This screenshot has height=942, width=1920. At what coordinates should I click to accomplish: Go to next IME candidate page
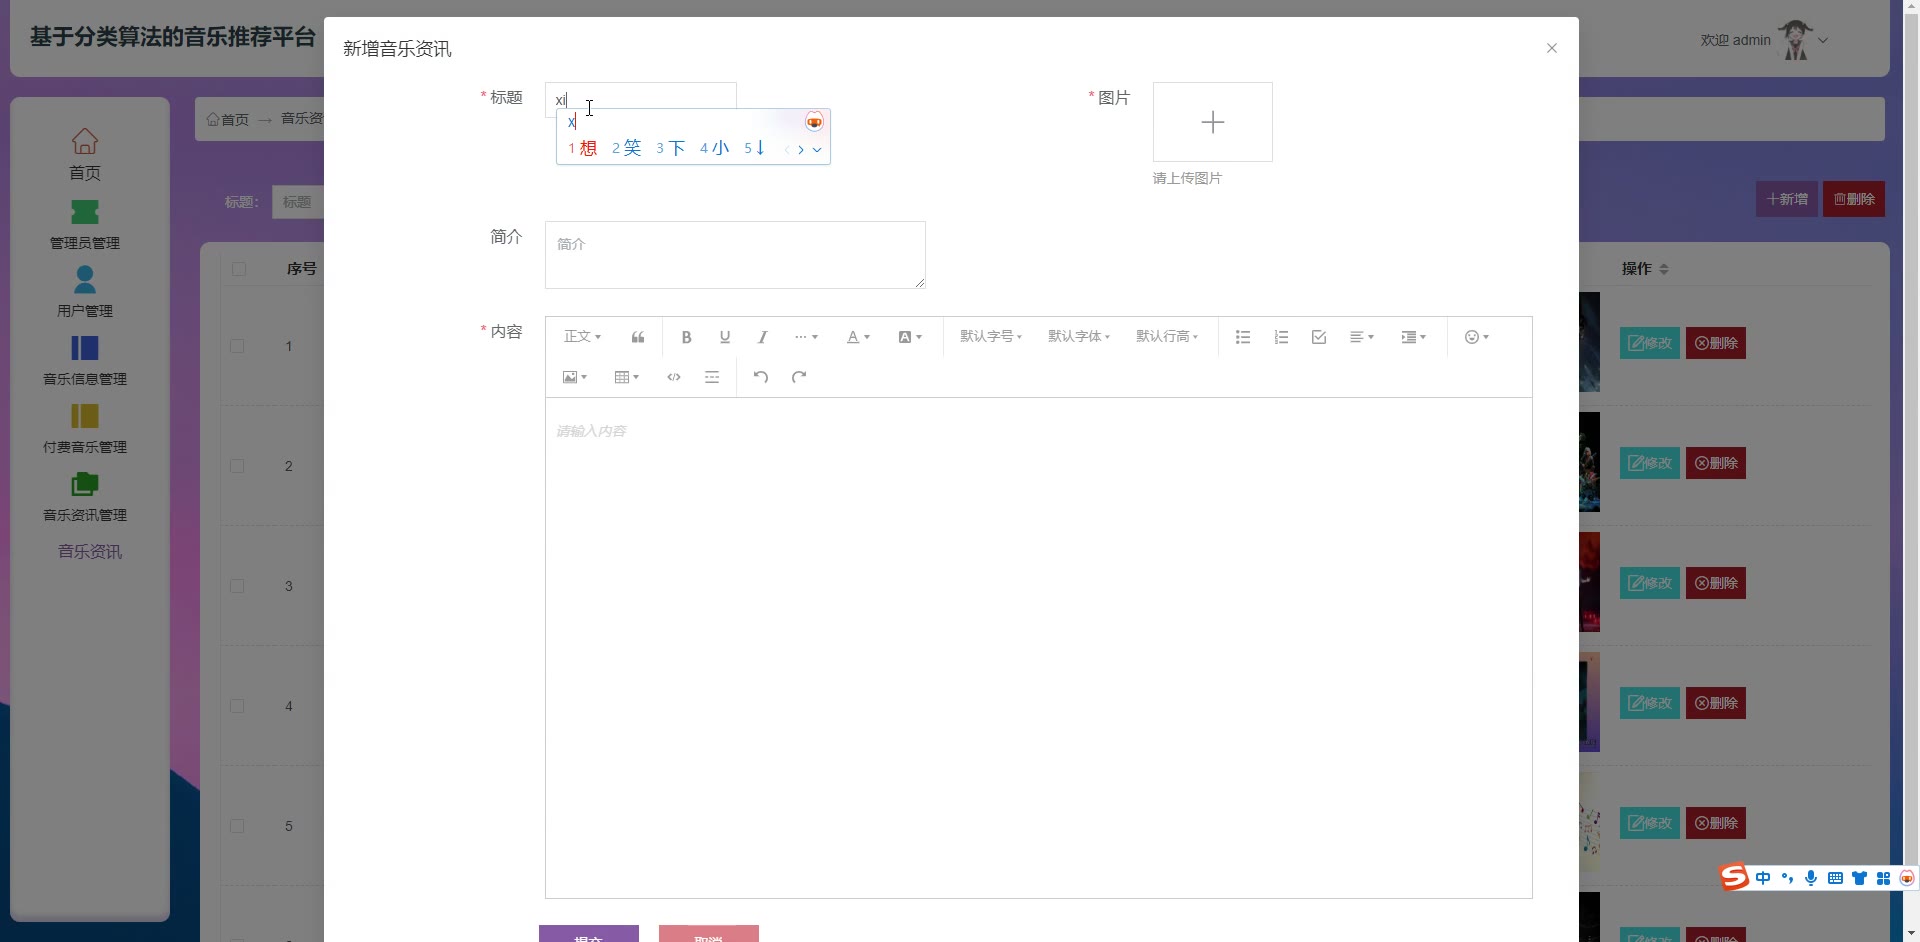[801, 150]
